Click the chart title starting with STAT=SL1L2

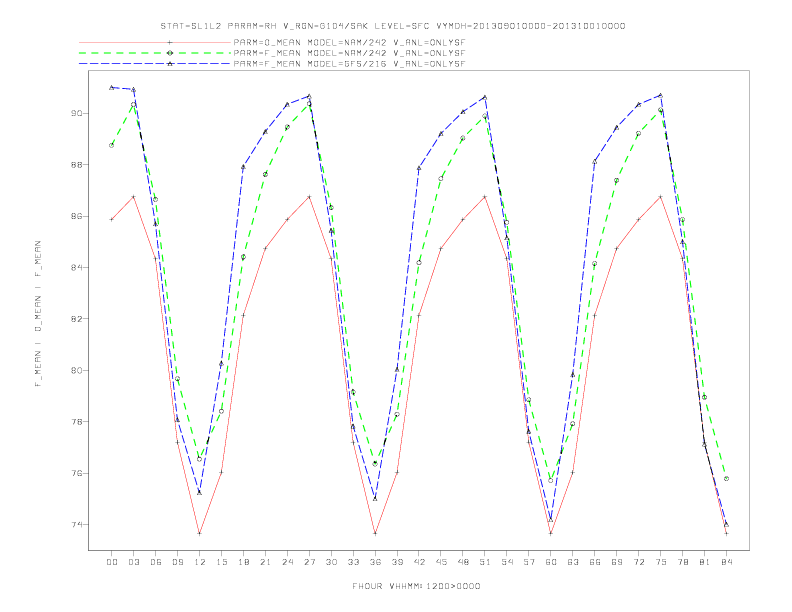[393, 26]
